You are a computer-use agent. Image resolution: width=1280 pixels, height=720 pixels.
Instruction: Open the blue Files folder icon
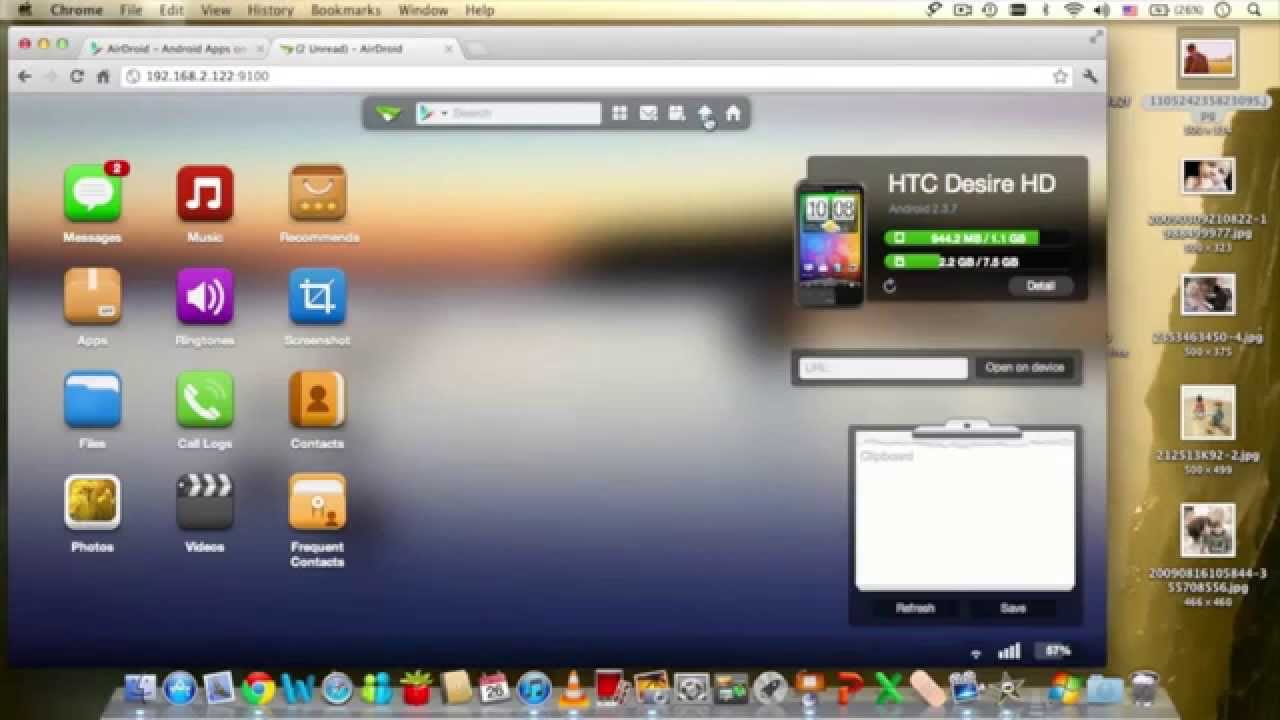pos(93,399)
